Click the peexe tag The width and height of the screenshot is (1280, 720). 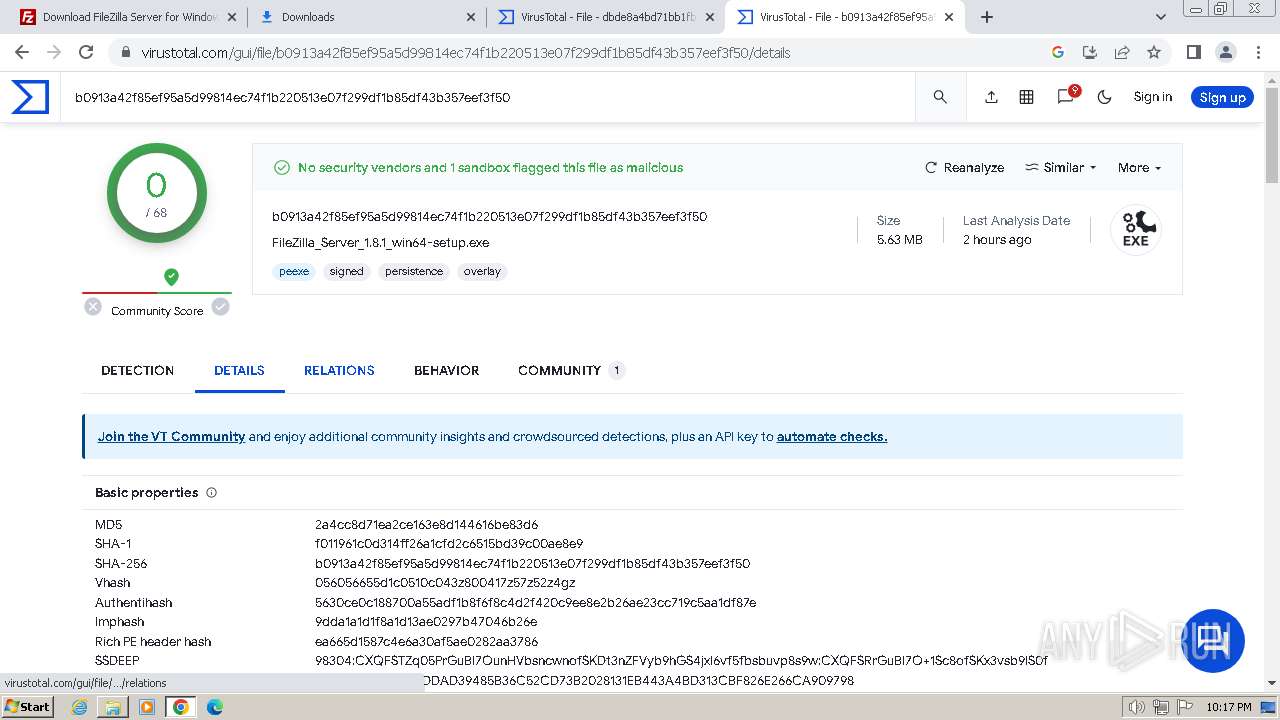click(x=294, y=272)
